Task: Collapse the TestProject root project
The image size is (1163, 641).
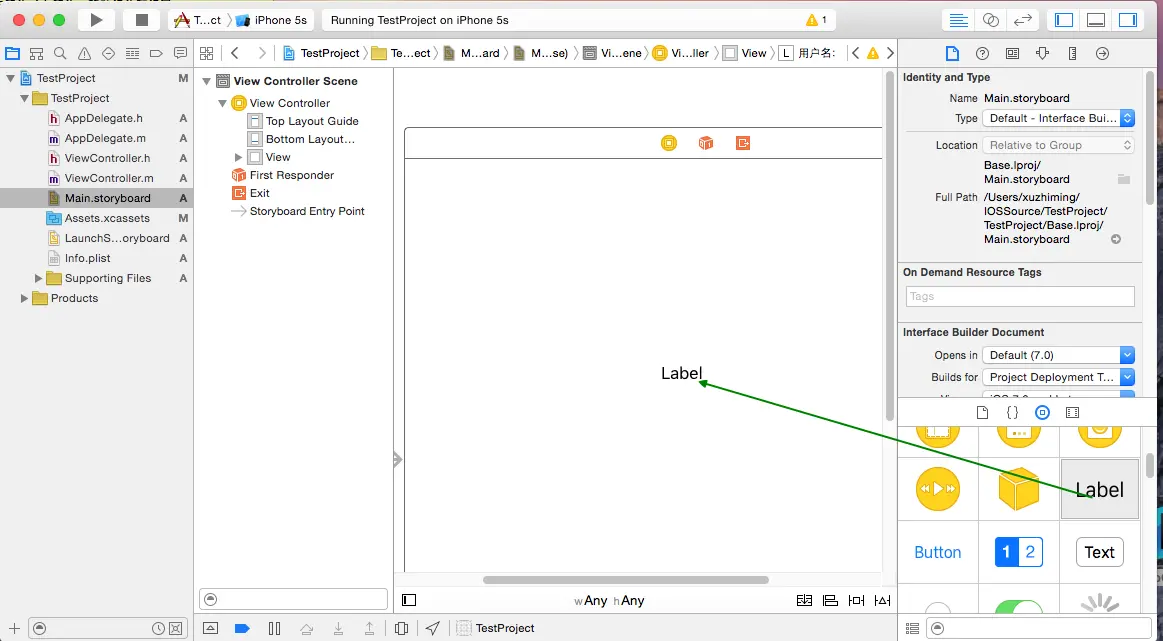Action: point(10,78)
